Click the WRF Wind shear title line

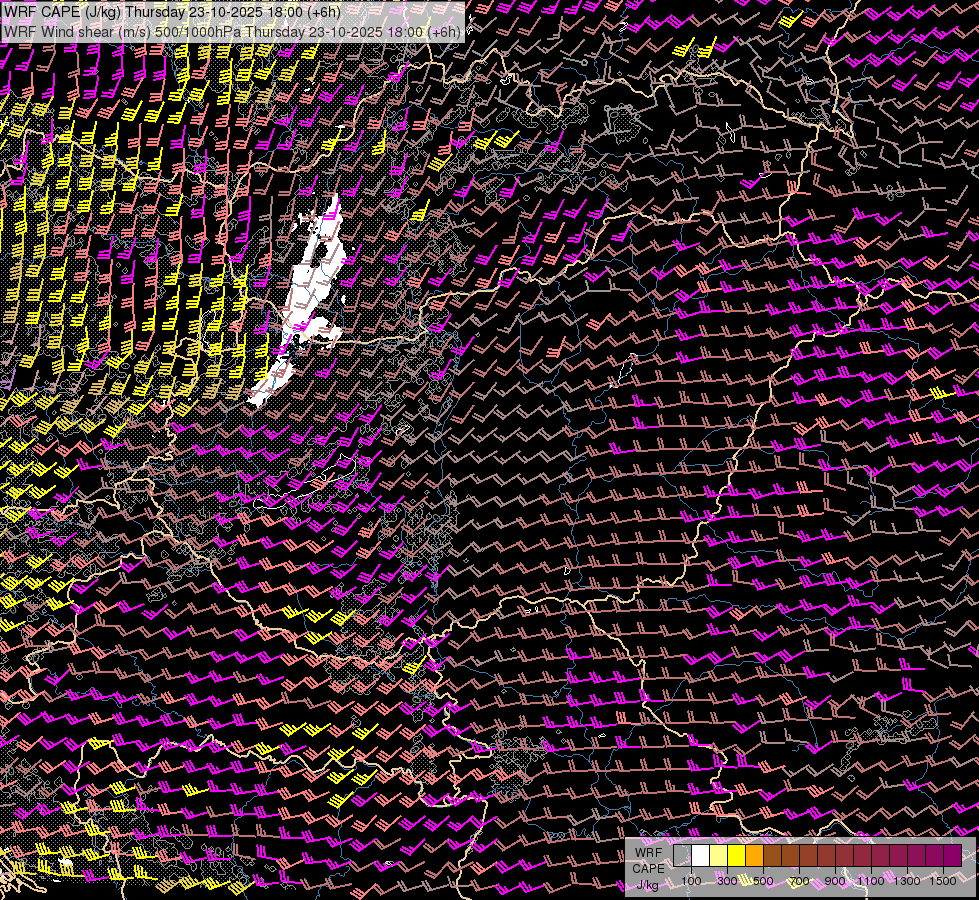click(x=232, y=31)
